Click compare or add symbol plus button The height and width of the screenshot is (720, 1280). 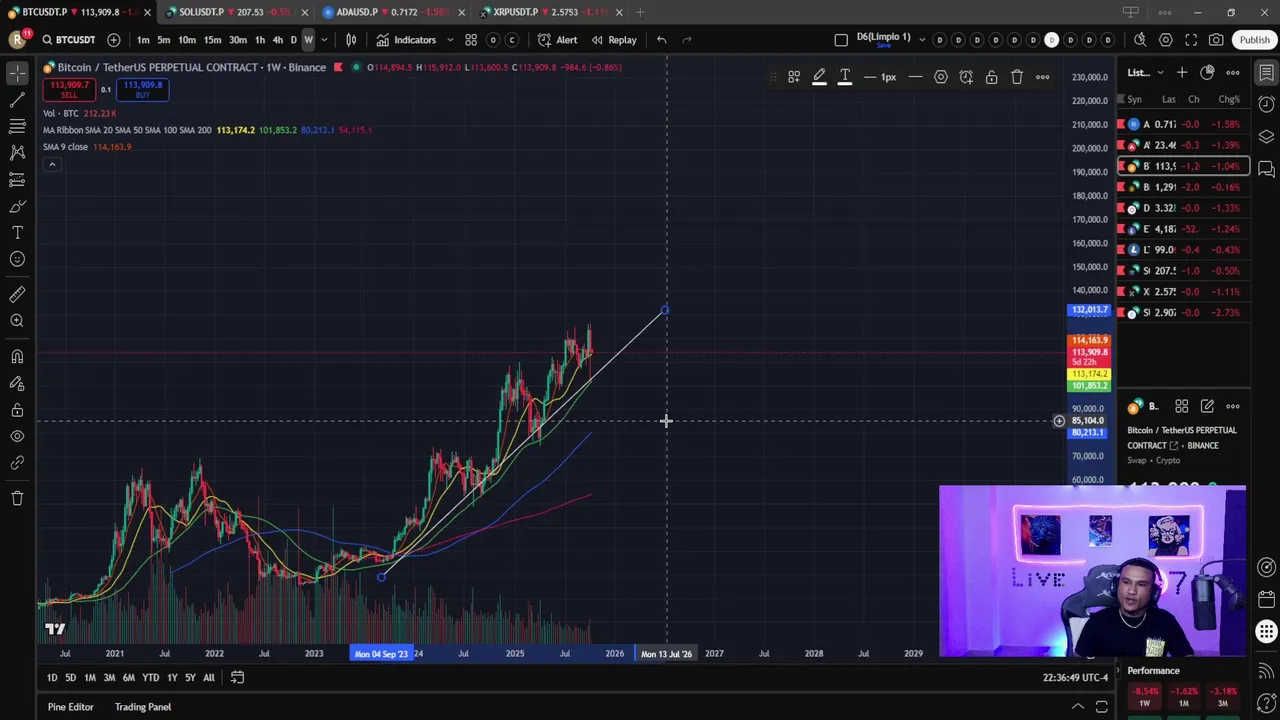pos(114,40)
